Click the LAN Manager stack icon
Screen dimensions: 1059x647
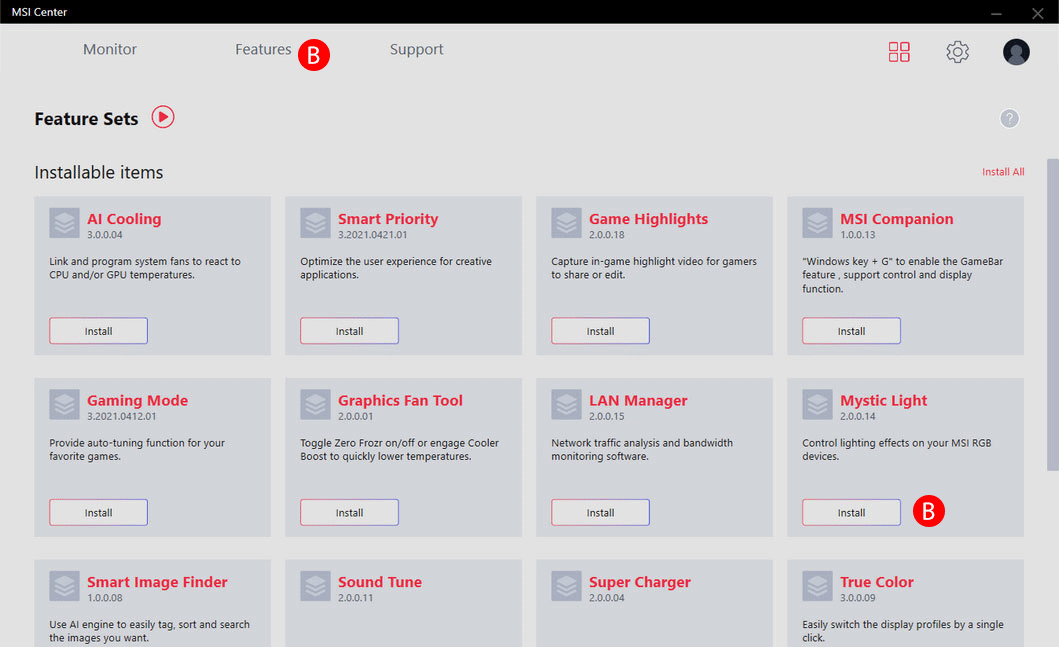pyautogui.click(x=566, y=405)
